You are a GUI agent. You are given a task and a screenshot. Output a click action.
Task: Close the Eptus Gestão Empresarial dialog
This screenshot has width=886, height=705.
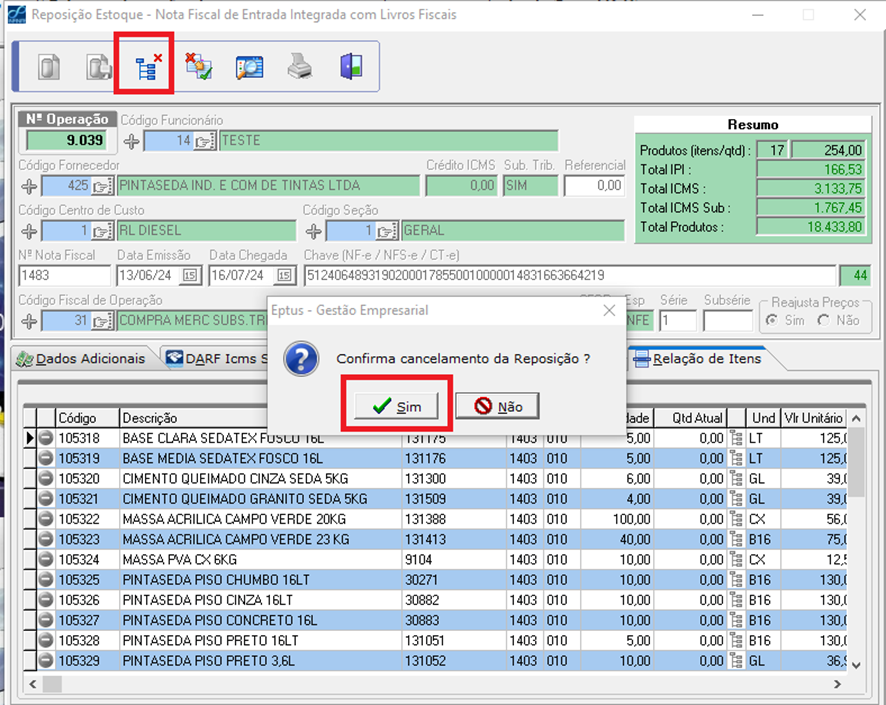coord(609,310)
